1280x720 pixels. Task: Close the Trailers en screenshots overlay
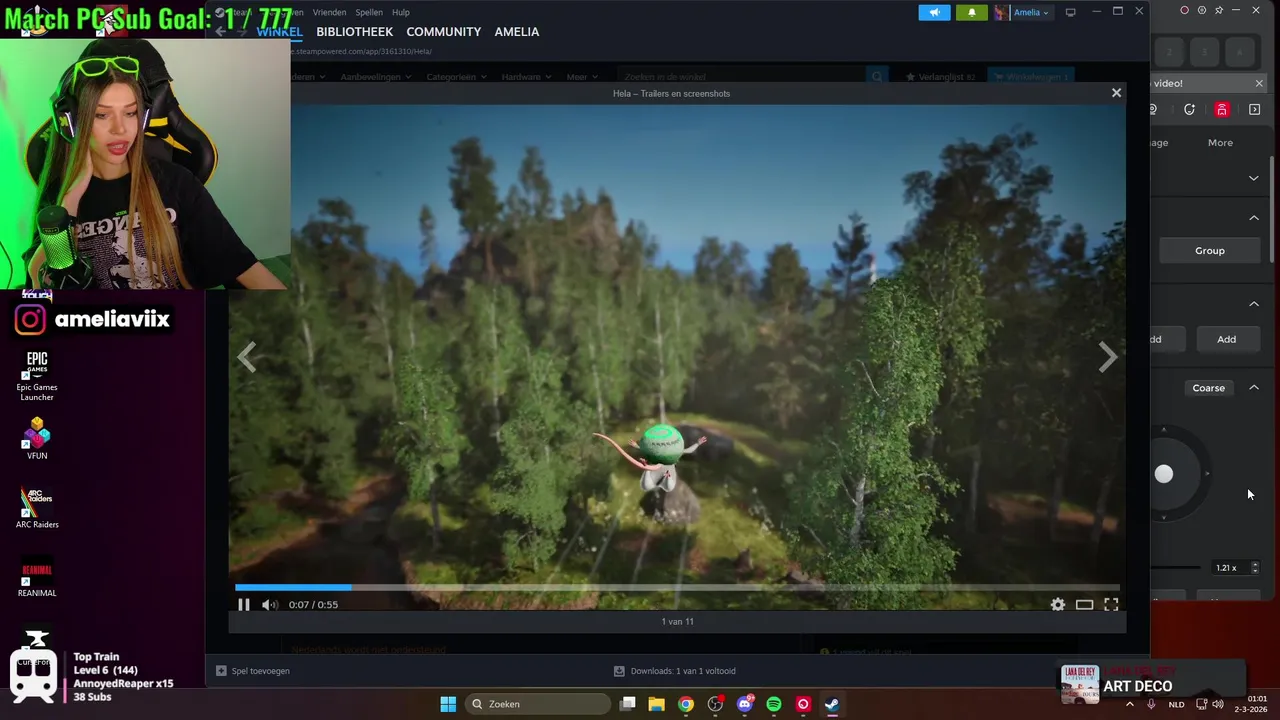tap(1116, 93)
